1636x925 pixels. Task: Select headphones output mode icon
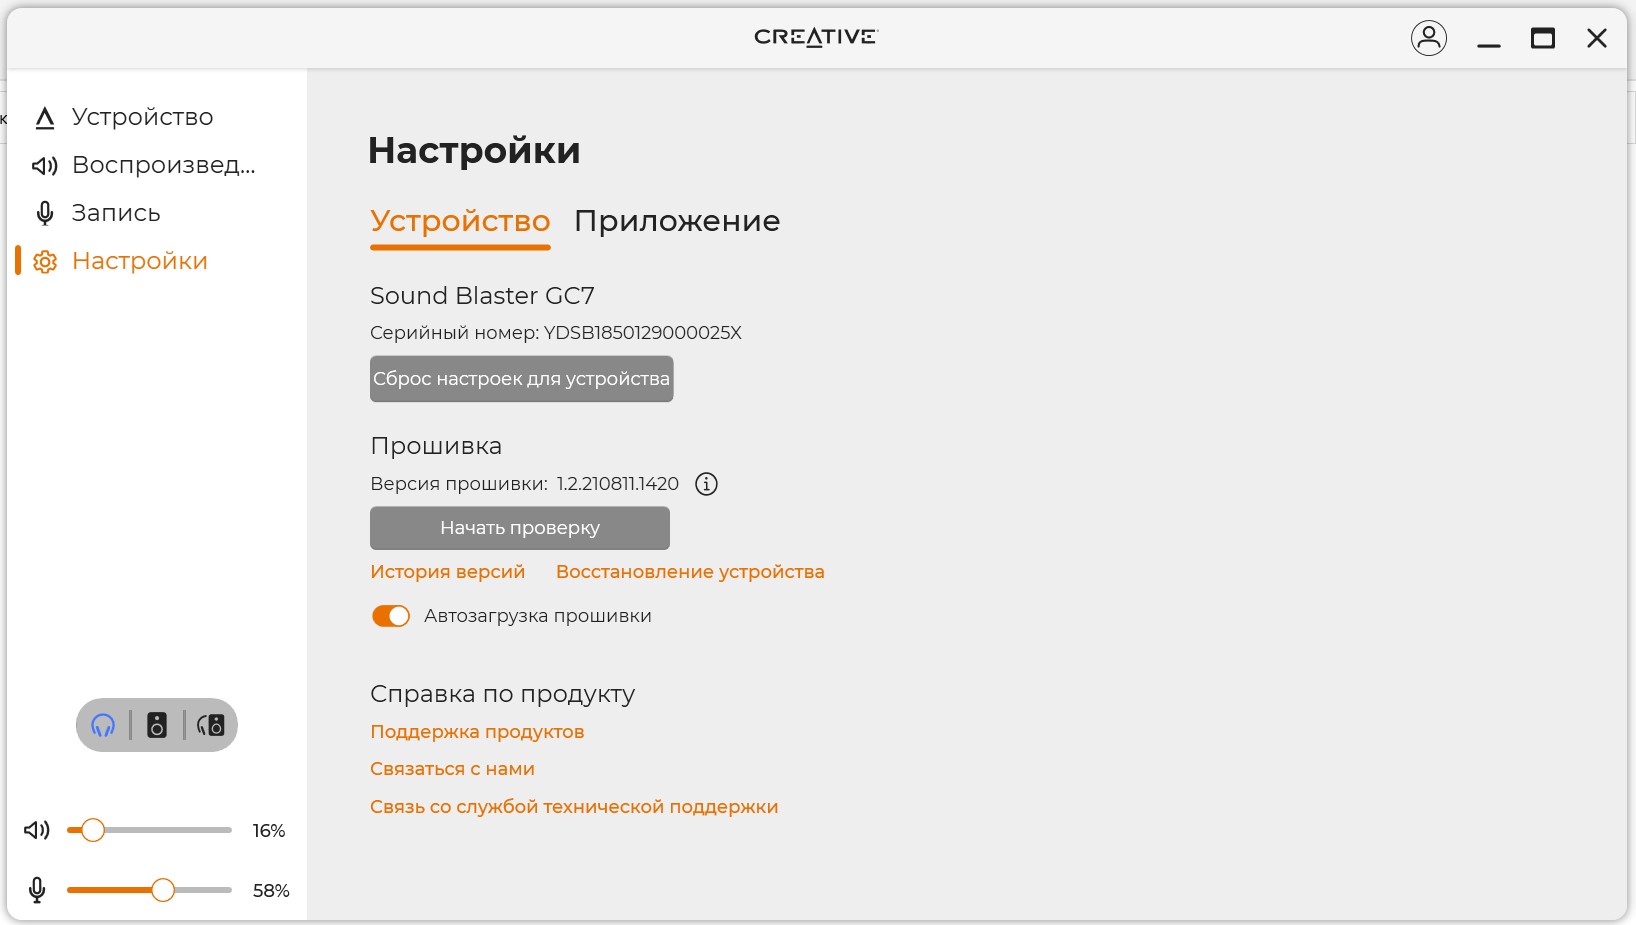pyautogui.click(x=103, y=725)
